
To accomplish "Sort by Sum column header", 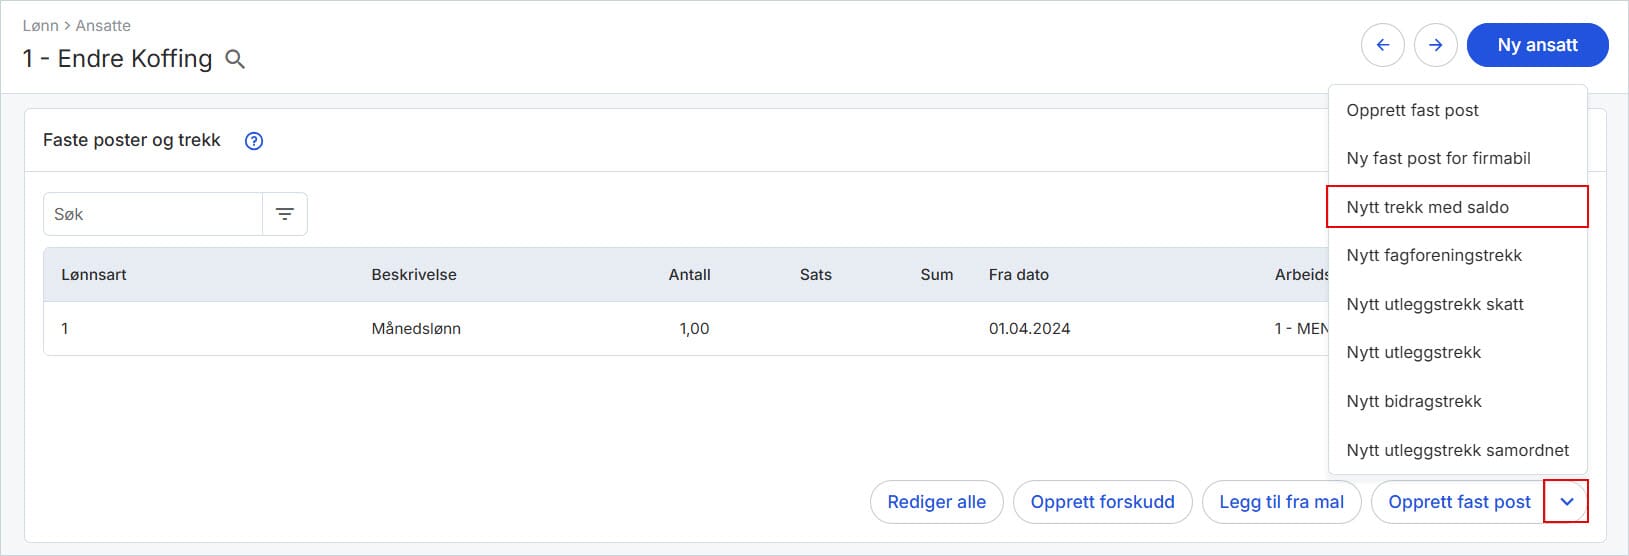I will click(x=936, y=275).
